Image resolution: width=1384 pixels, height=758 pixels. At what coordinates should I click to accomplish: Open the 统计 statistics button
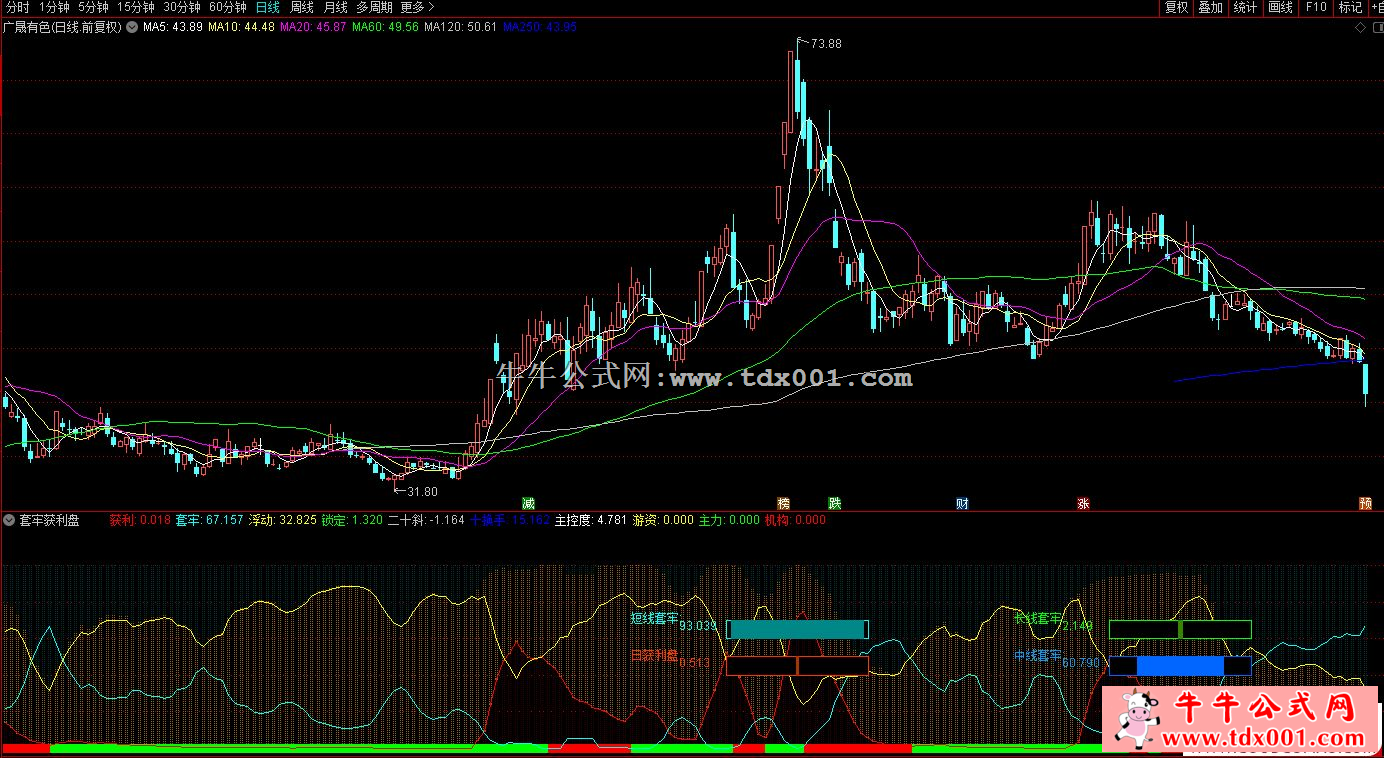[x=1245, y=7]
